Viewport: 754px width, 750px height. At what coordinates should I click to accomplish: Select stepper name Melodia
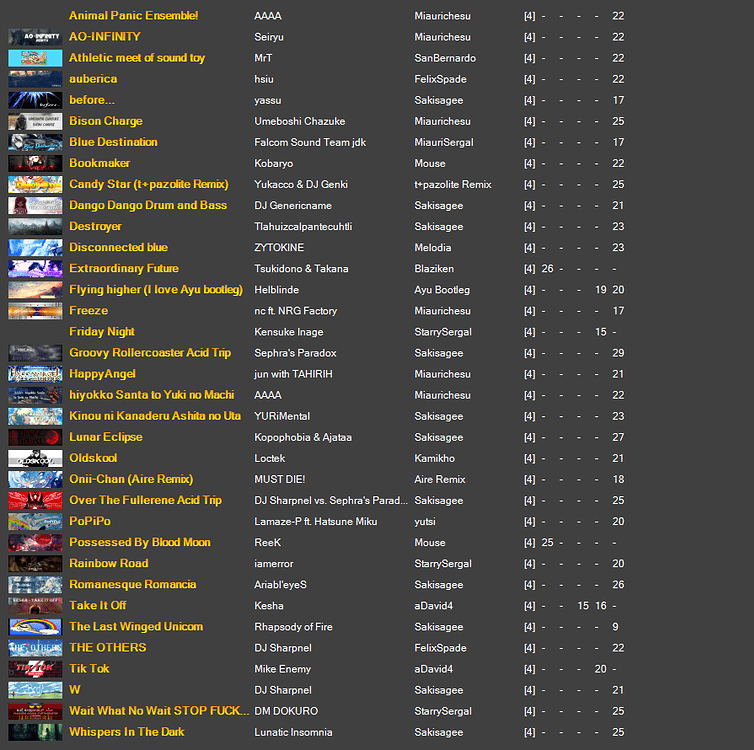(x=433, y=248)
